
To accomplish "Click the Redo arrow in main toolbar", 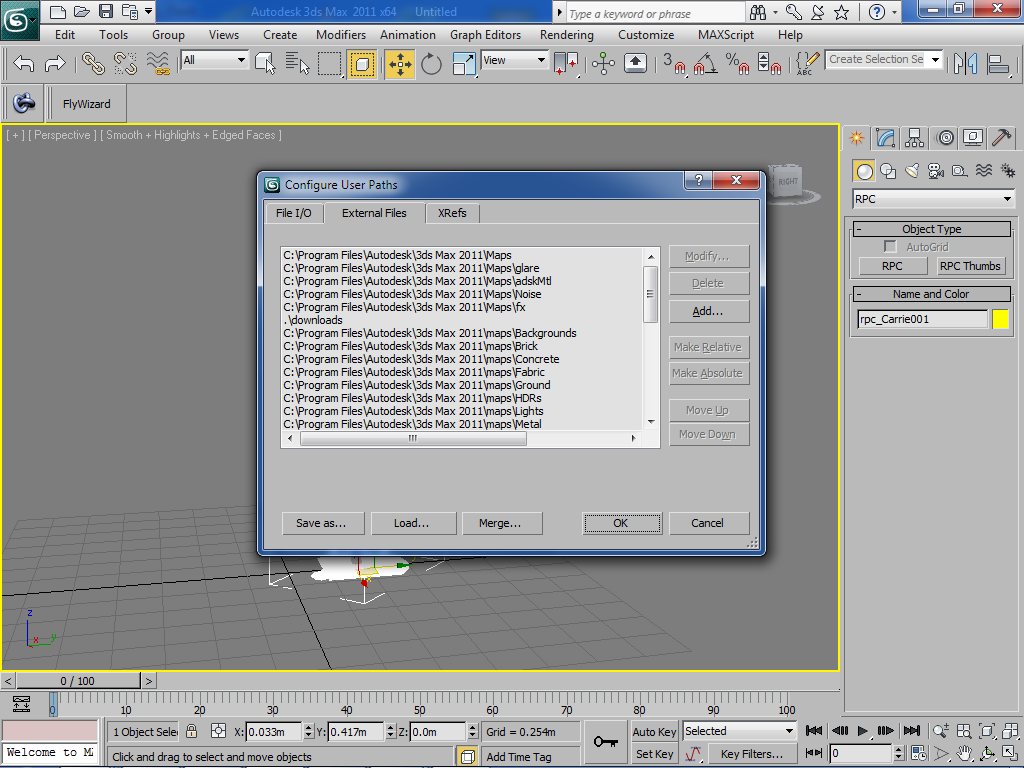I will [55, 64].
